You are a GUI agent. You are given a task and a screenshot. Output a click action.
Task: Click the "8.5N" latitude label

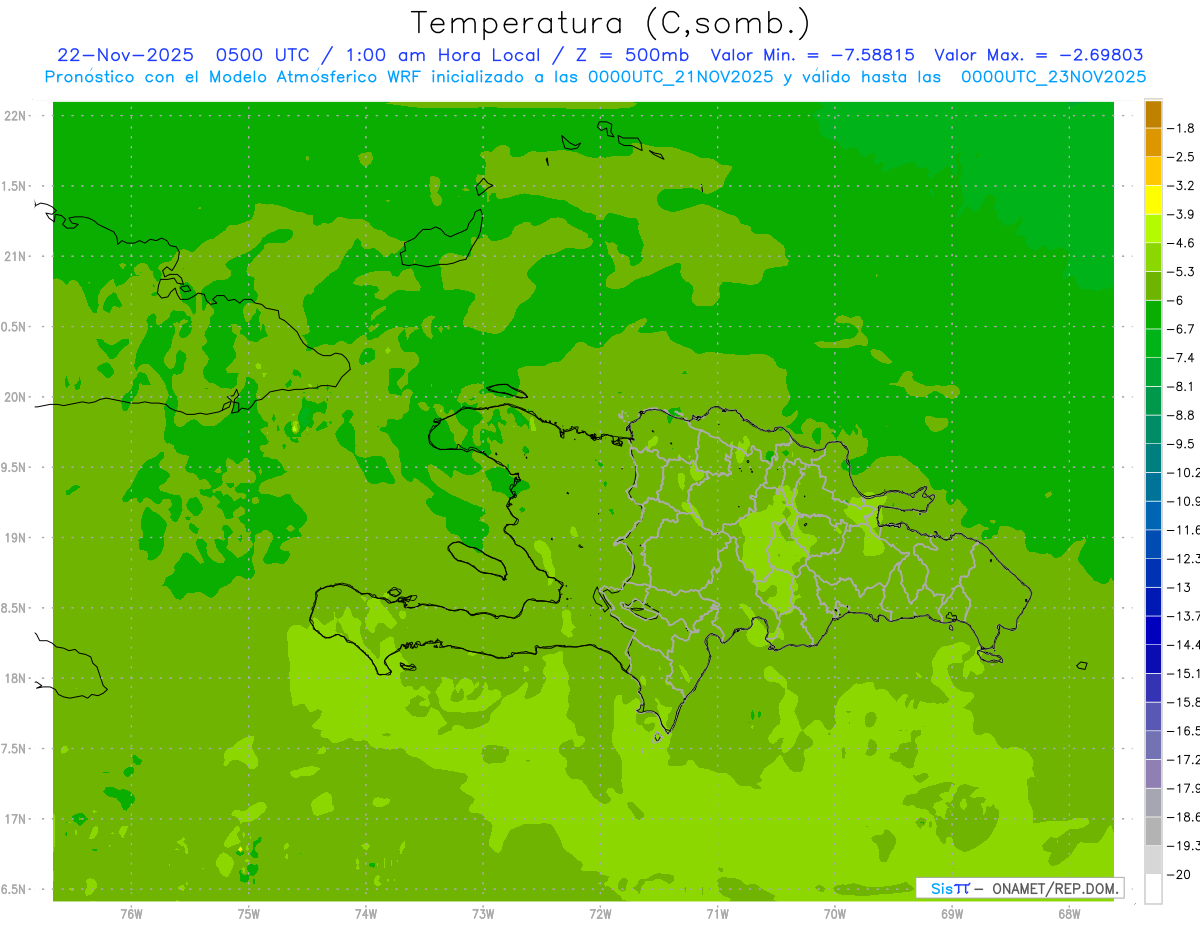click(16, 608)
